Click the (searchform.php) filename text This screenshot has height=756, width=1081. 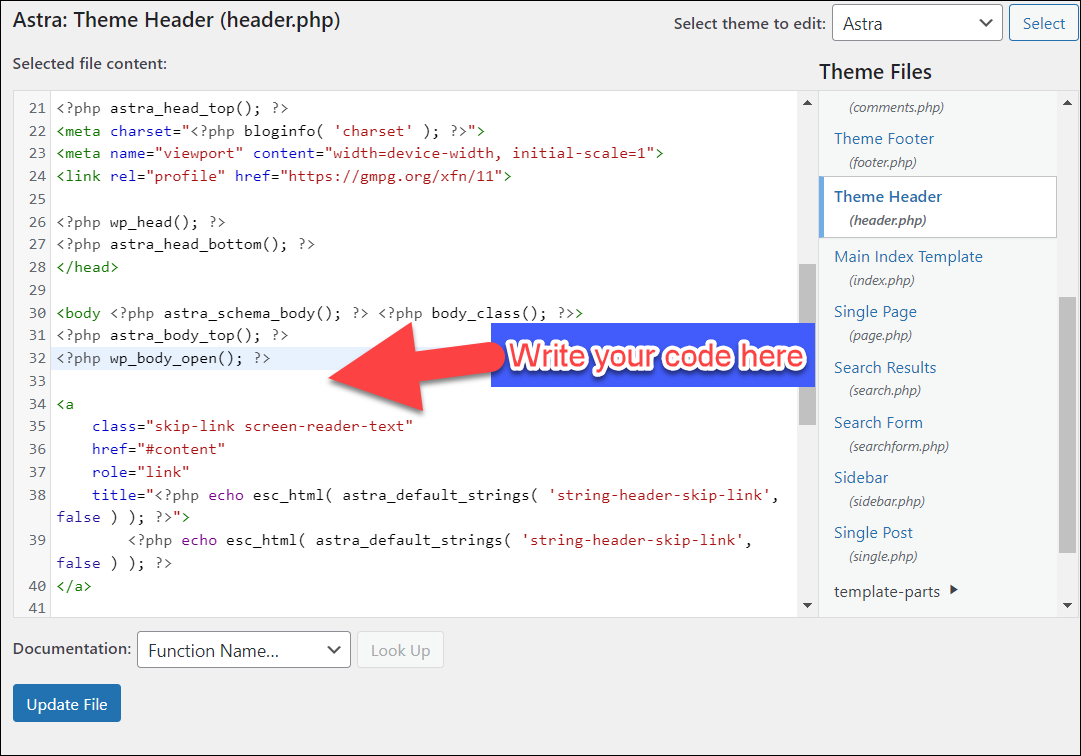coord(899,447)
